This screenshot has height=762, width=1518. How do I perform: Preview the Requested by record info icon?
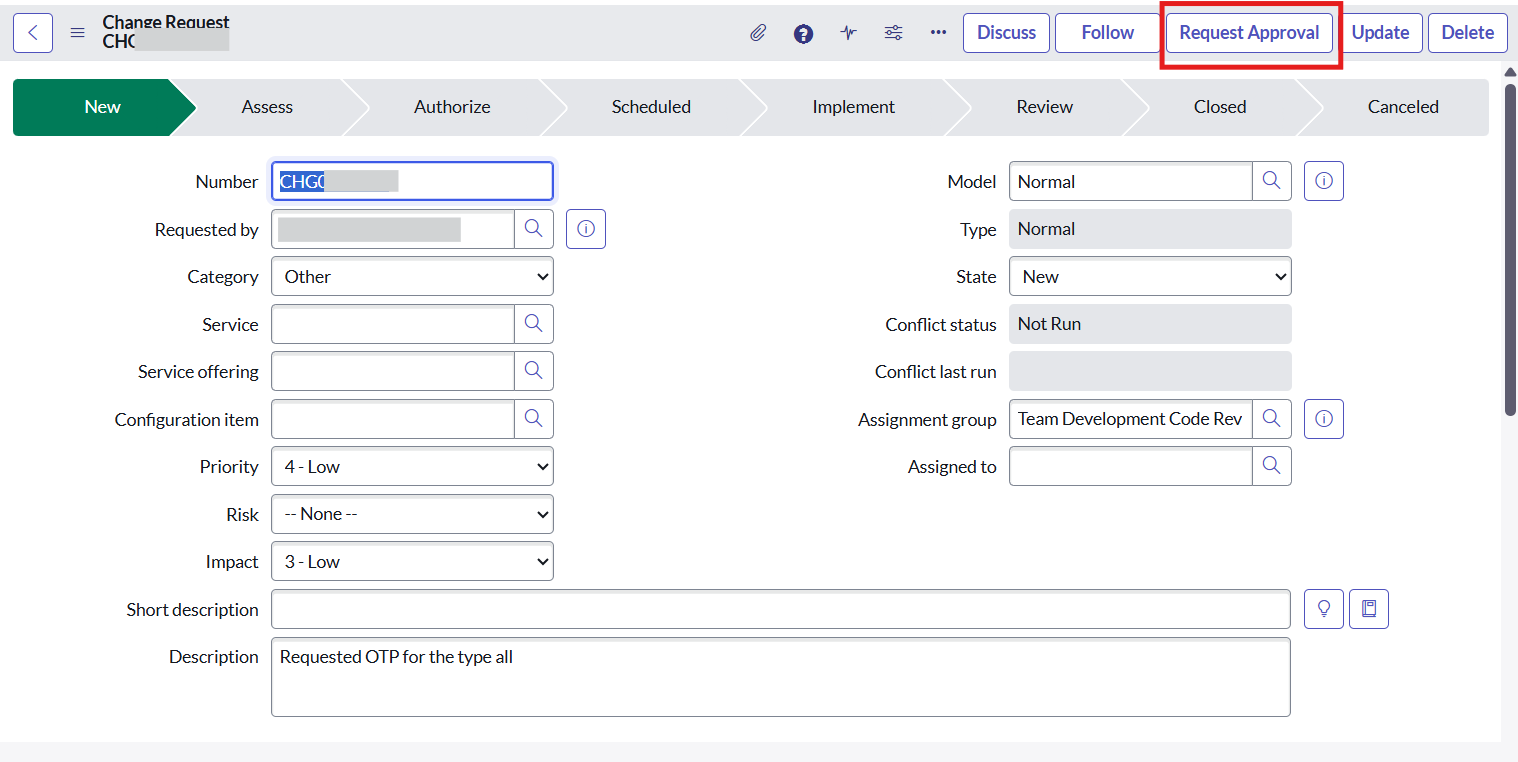pos(586,229)
